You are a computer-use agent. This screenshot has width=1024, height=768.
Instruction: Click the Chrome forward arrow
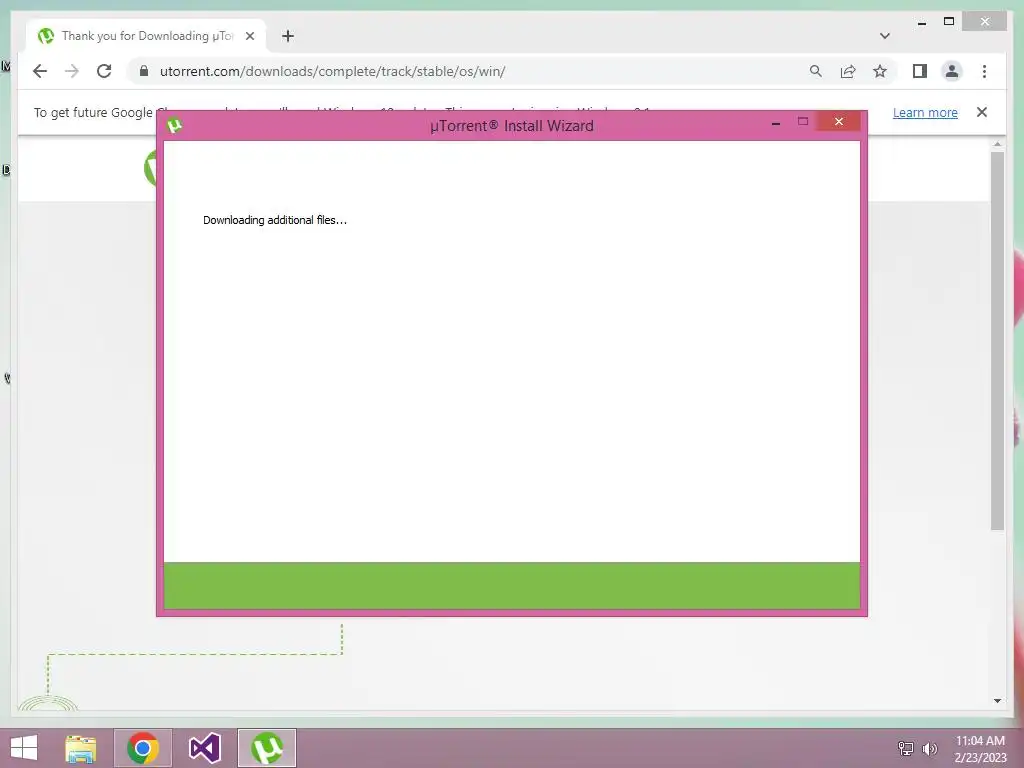(x=72, y=71)
